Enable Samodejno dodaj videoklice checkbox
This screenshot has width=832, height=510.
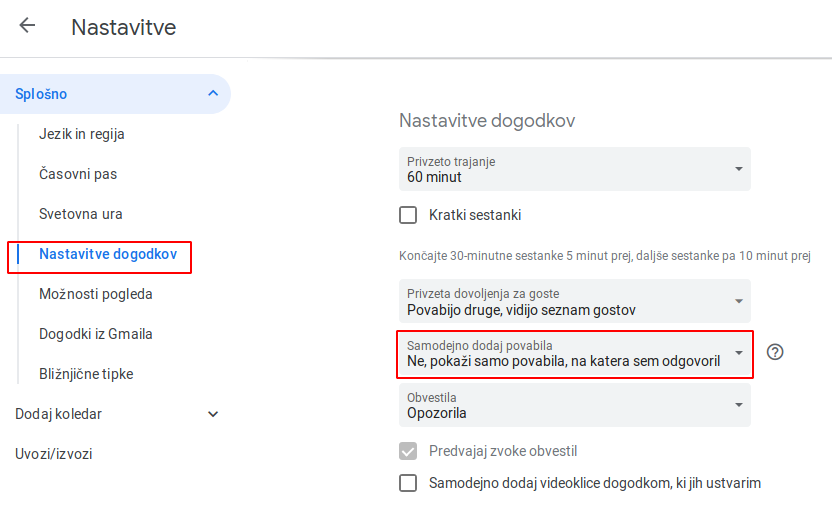[408, 483]
